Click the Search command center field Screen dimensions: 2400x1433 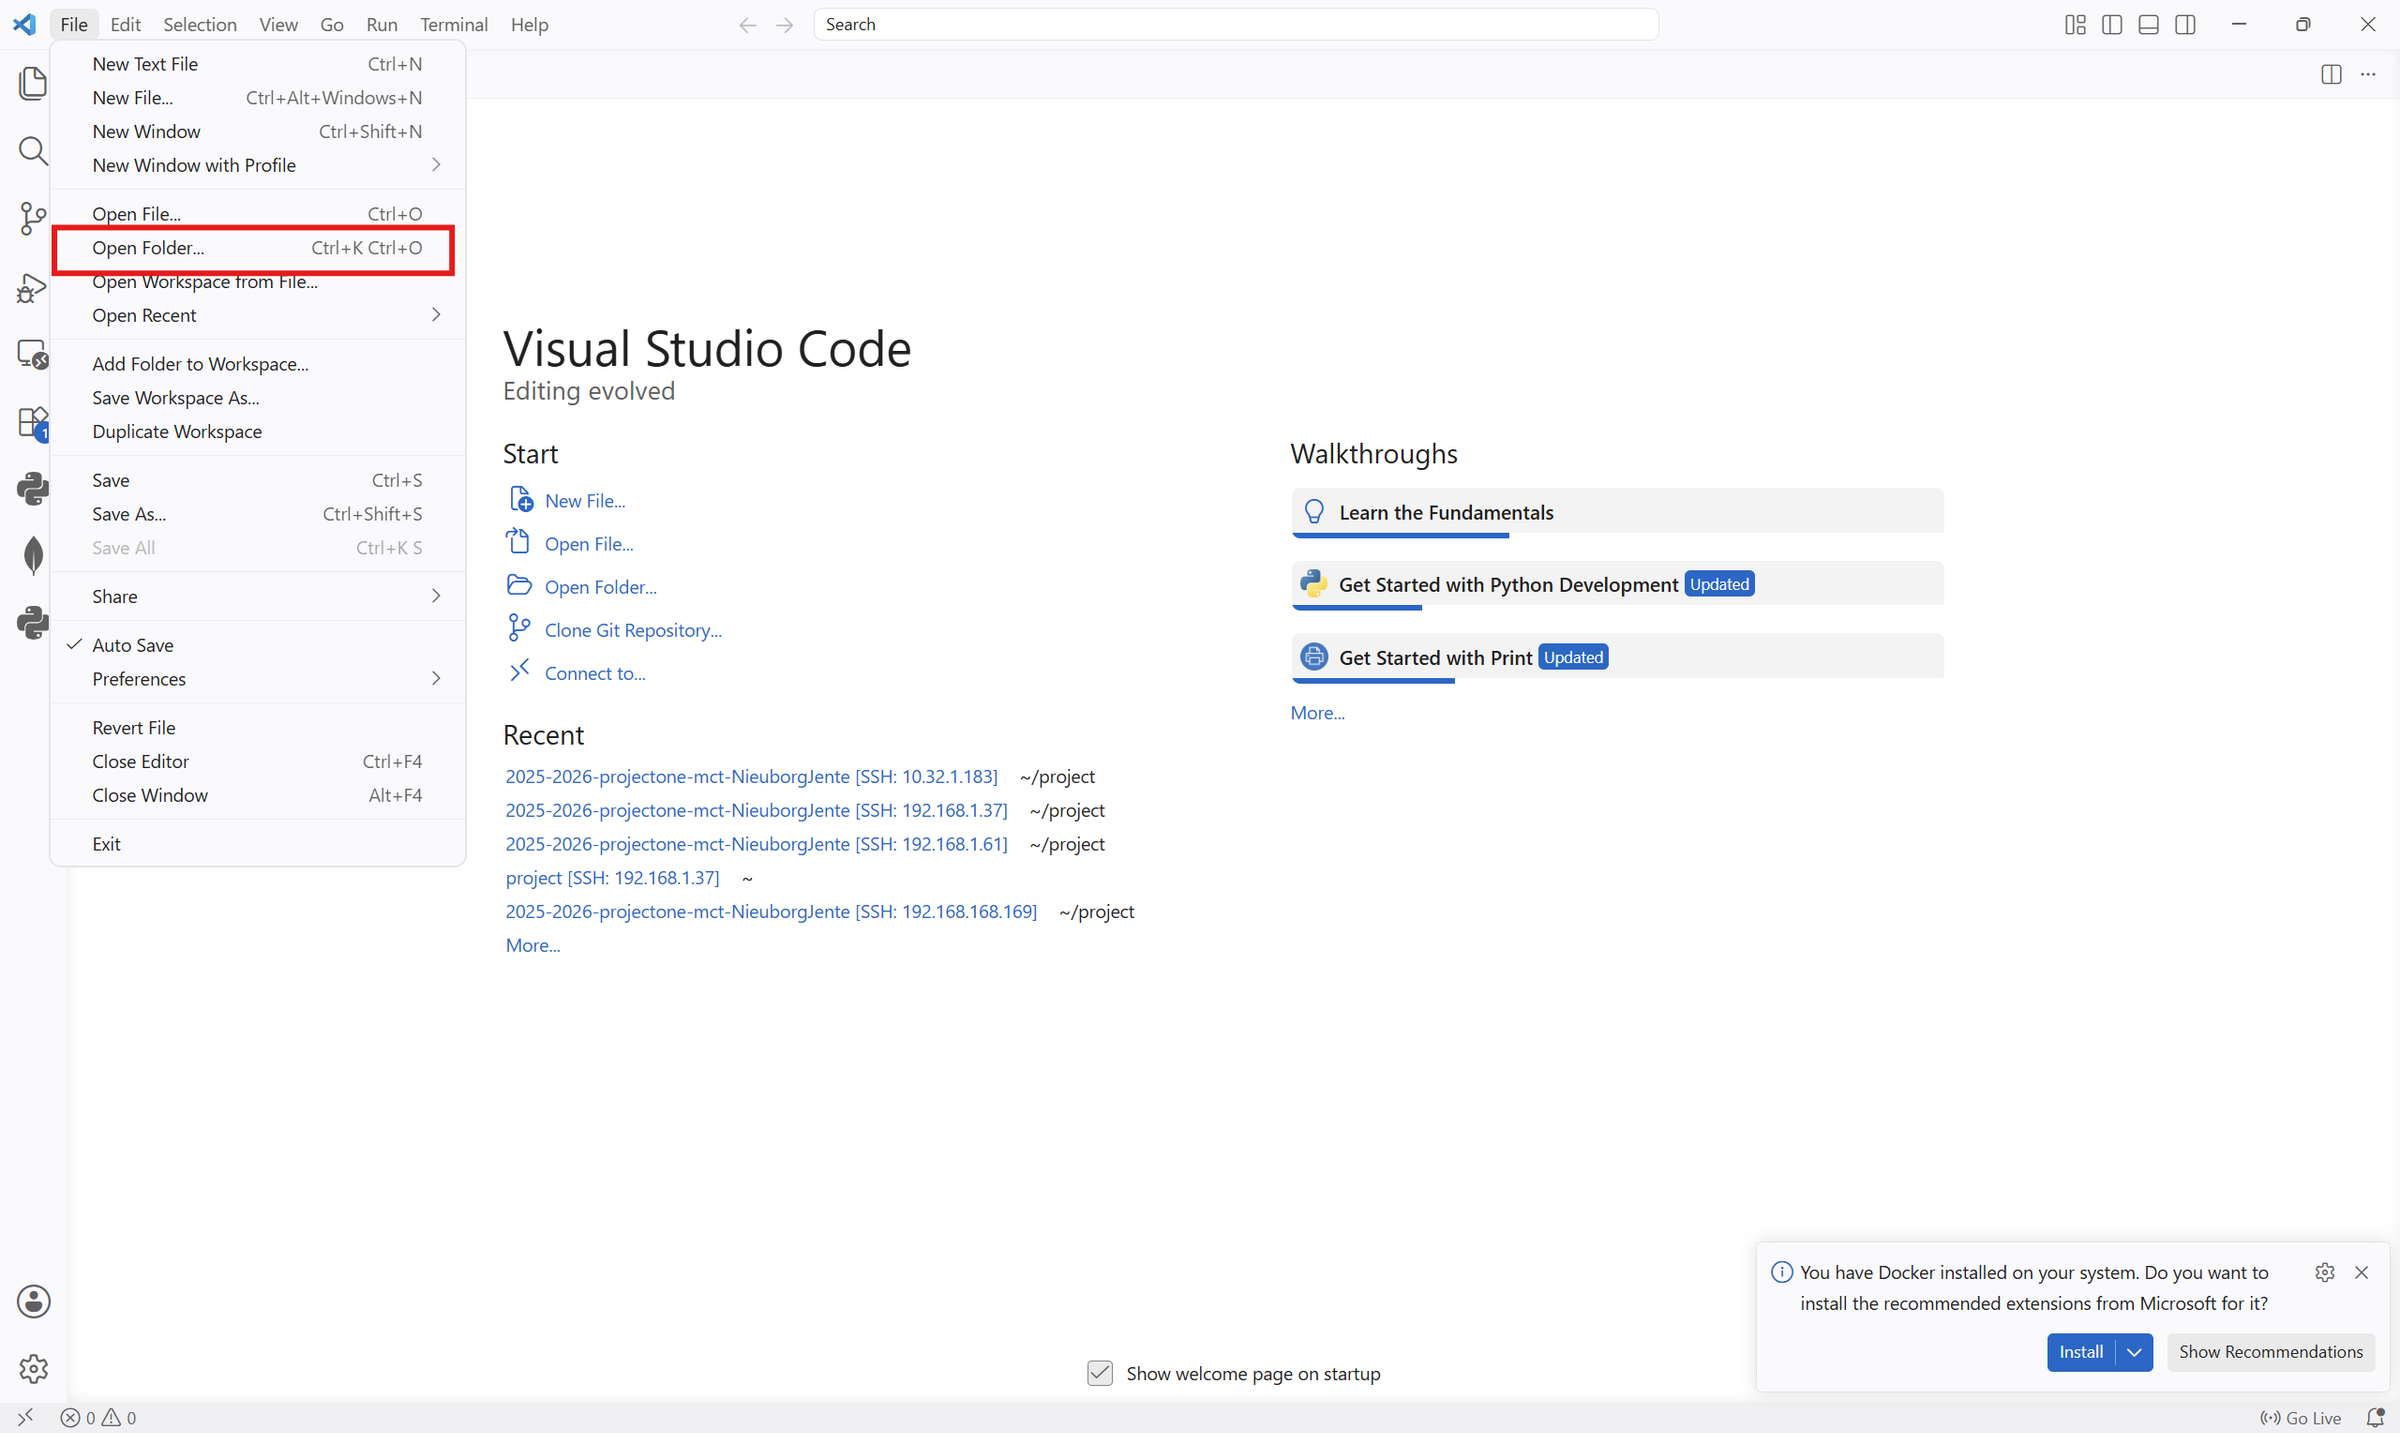(x=1236, y=25)
